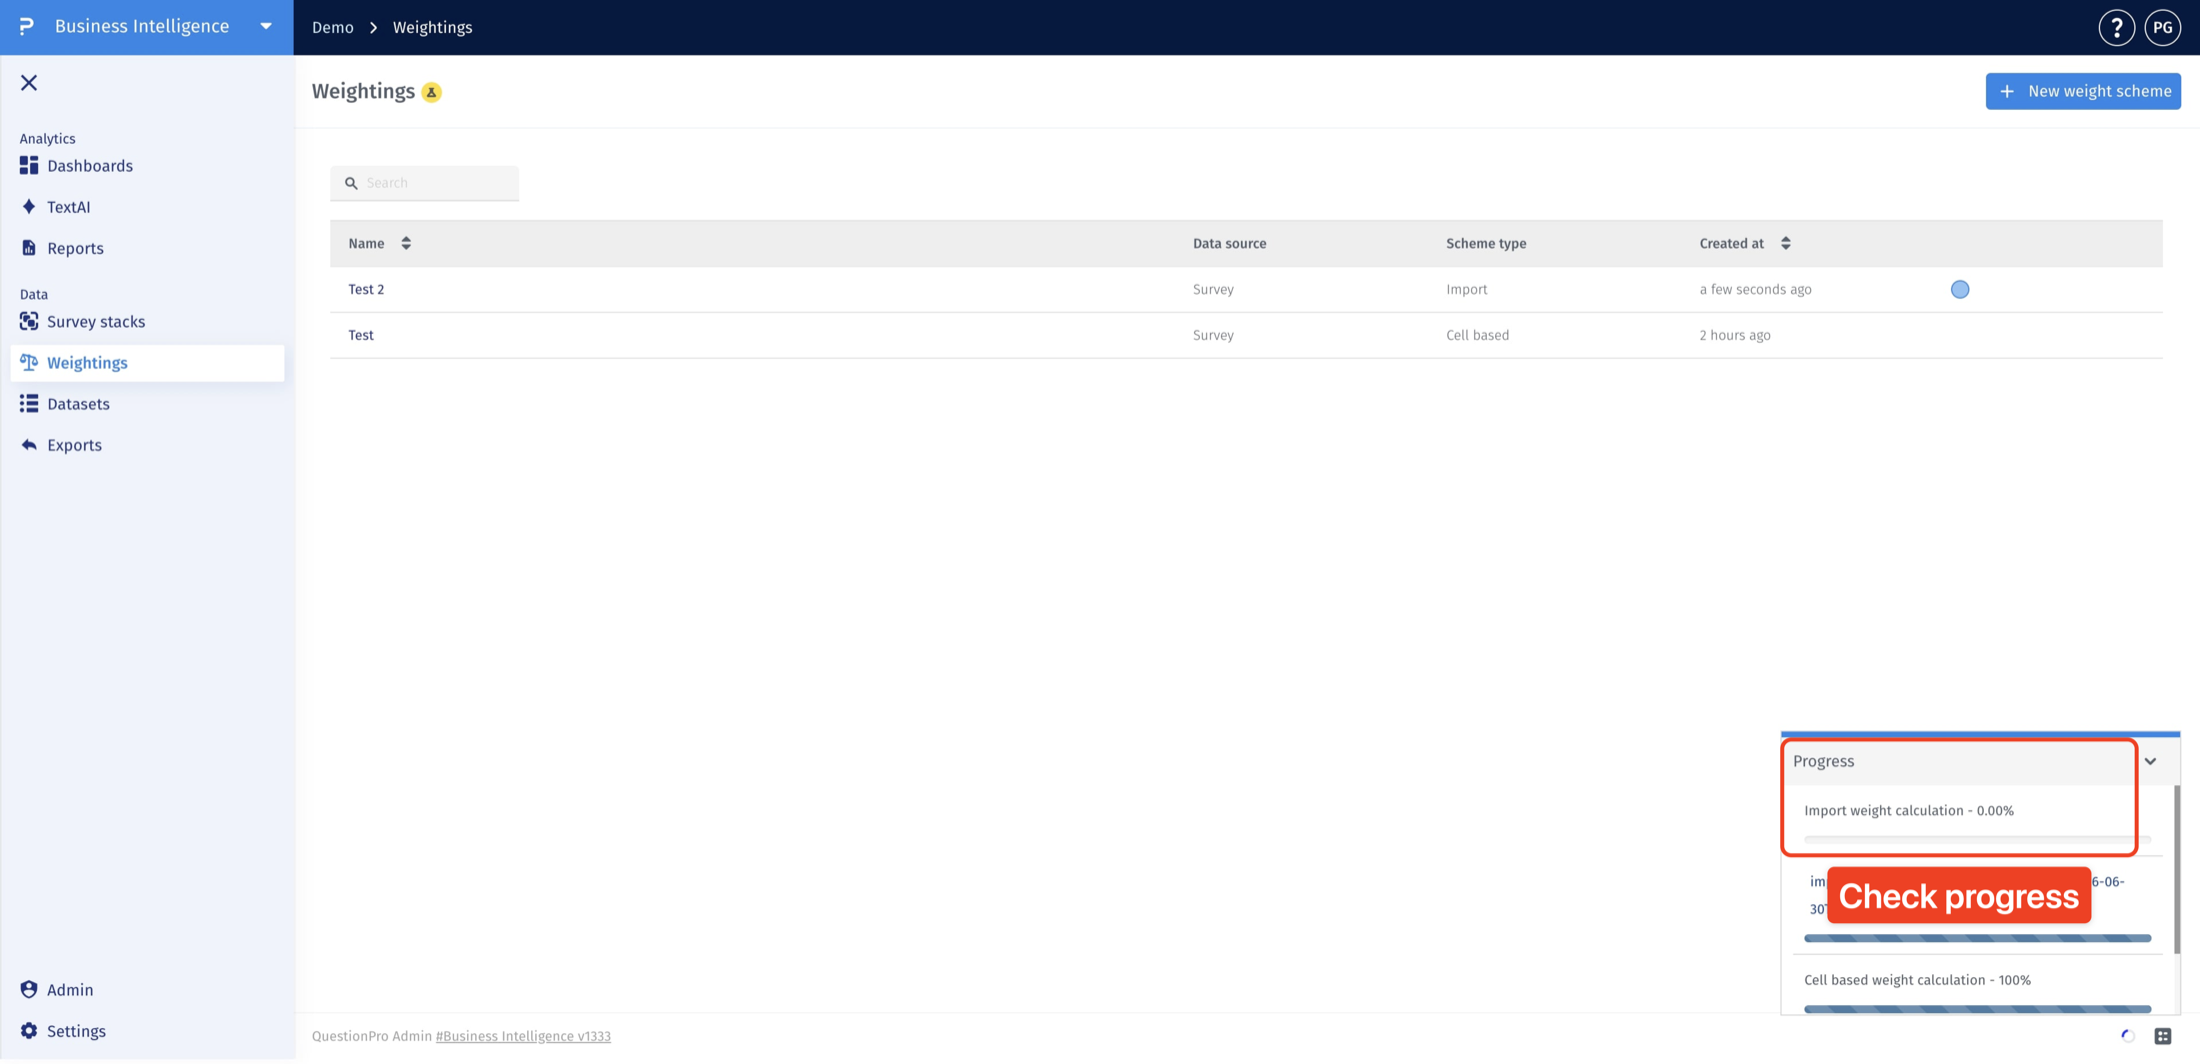The image size is (2200, 1064).
Task: Open the help question mark icon
Action: [x=2116, y=27]
